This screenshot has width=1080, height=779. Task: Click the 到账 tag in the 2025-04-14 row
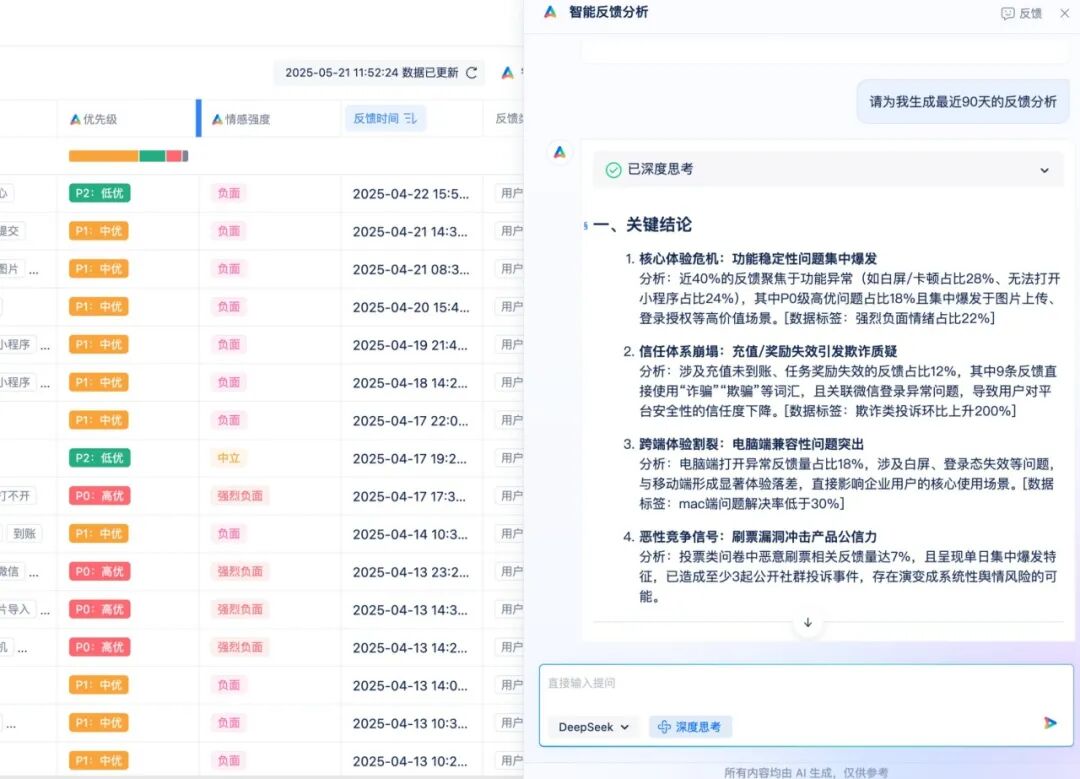pyautogui.click(x=24, y=534)
